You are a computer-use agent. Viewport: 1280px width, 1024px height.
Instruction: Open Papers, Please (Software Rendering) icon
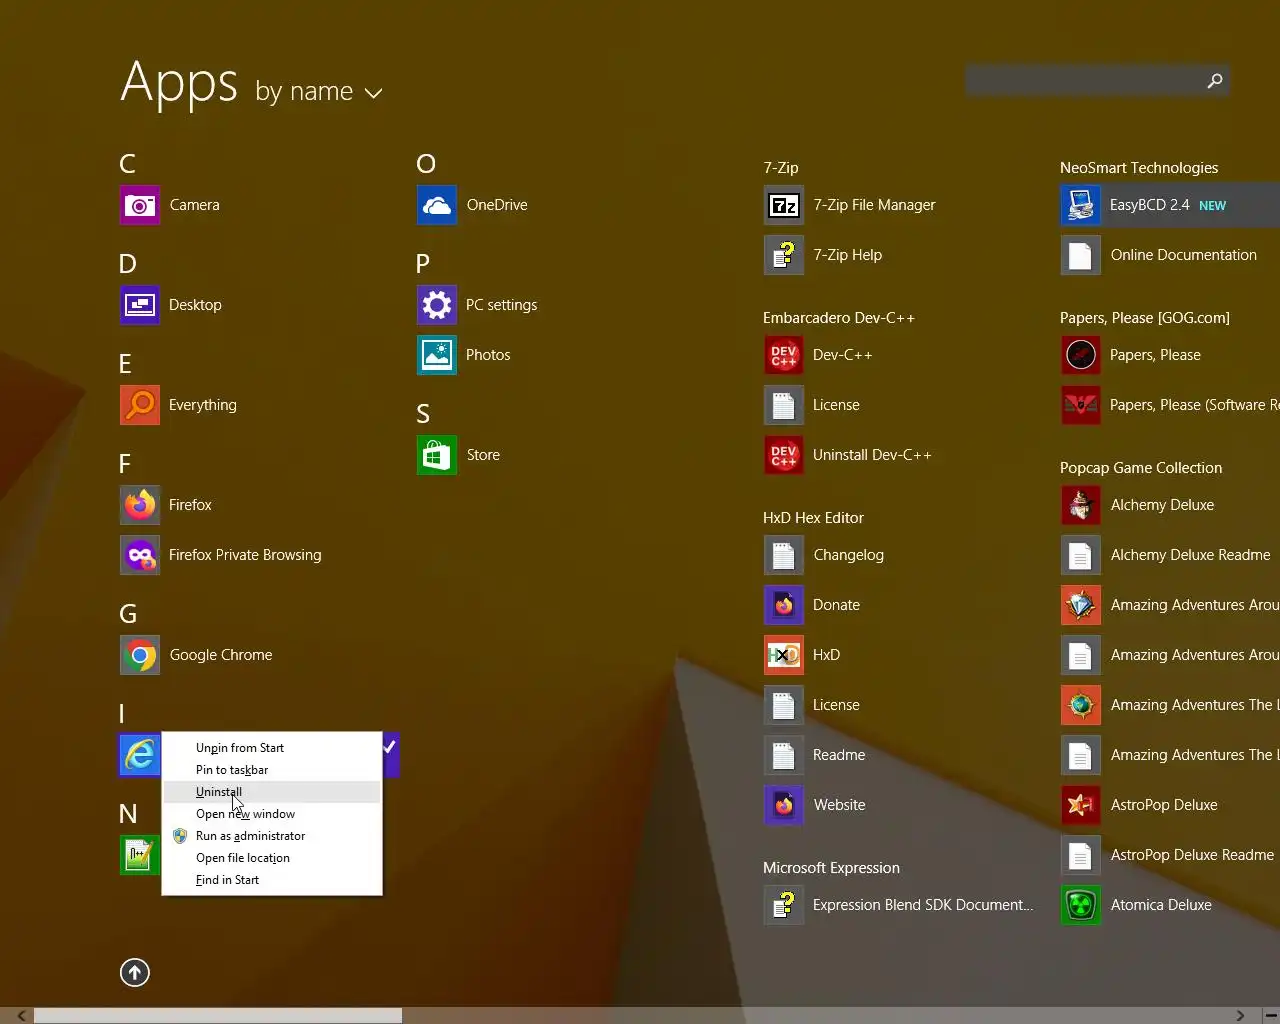tap(1081, 405)
